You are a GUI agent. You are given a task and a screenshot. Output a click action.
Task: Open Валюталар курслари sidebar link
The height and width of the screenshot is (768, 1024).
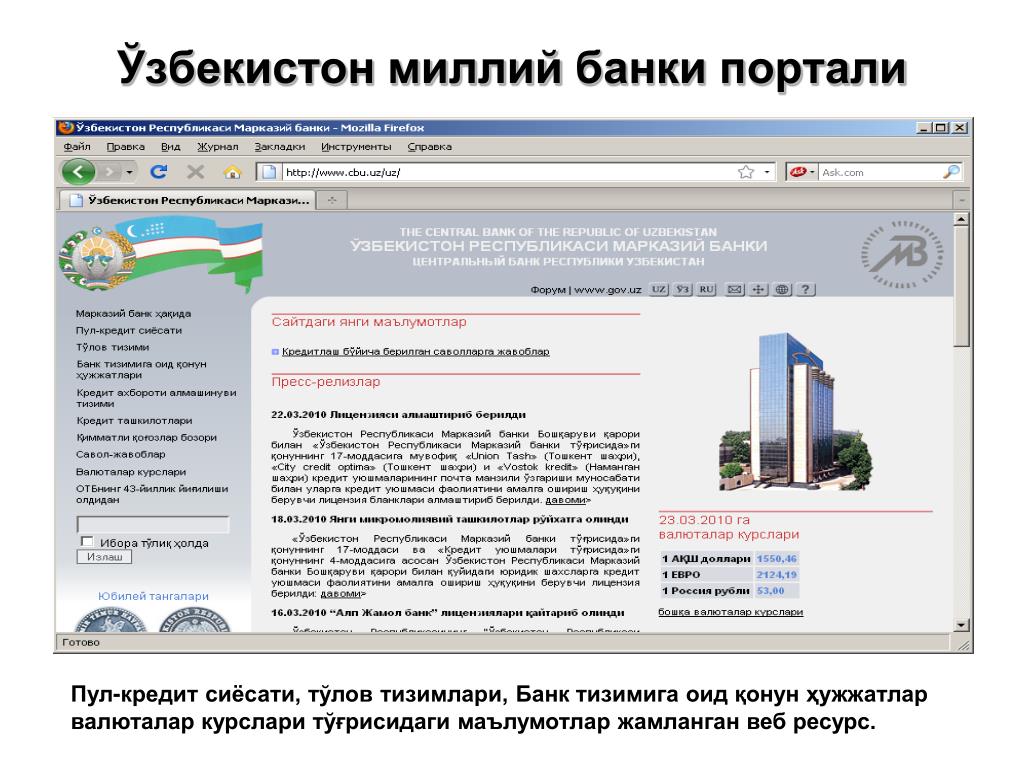click(131, 472)
